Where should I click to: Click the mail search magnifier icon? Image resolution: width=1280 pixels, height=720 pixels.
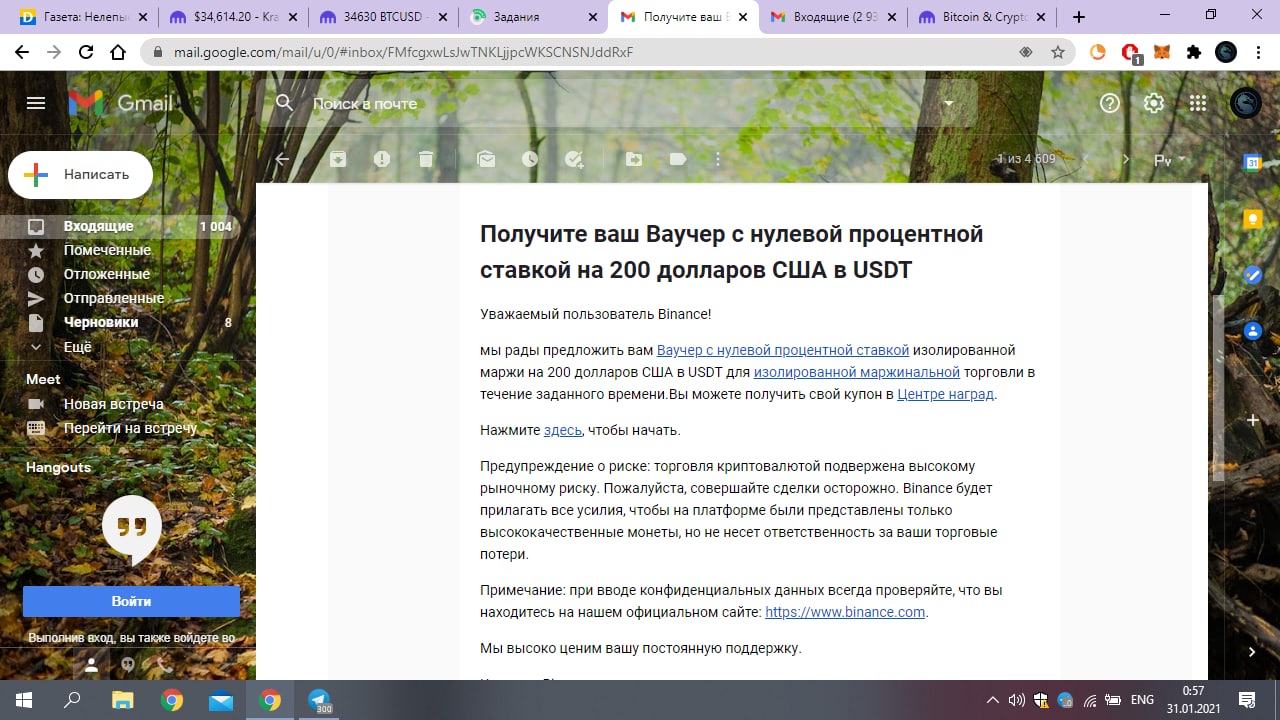285,103
